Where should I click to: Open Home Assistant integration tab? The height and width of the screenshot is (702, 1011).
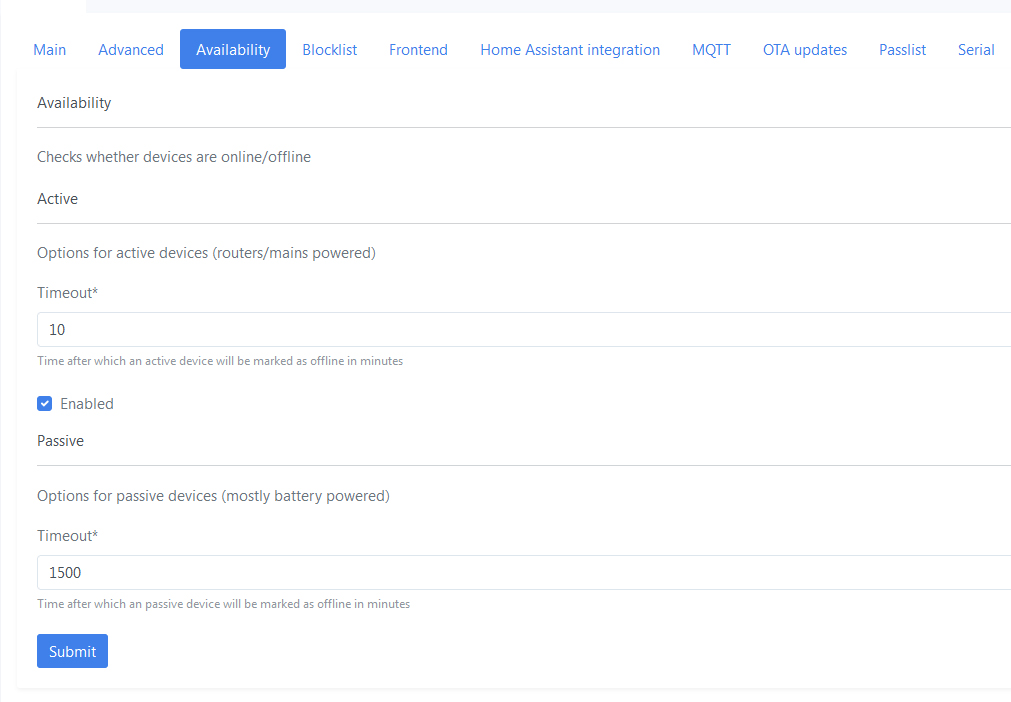570,50
